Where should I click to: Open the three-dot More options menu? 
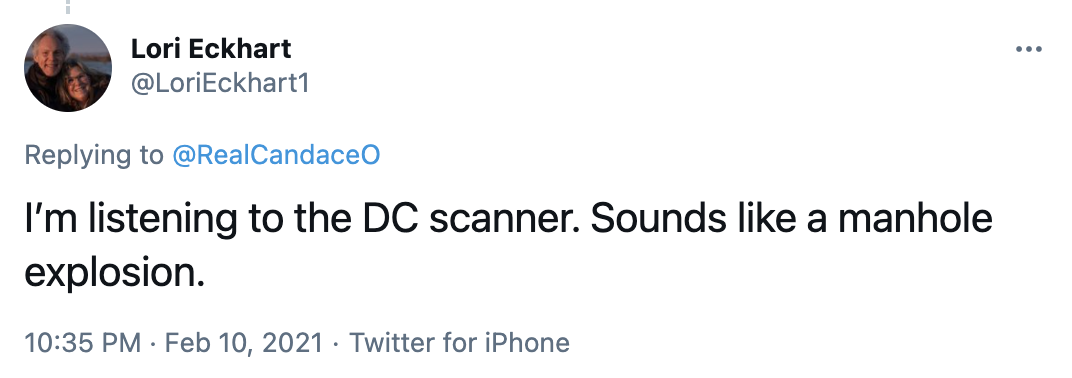(1028, 49)
